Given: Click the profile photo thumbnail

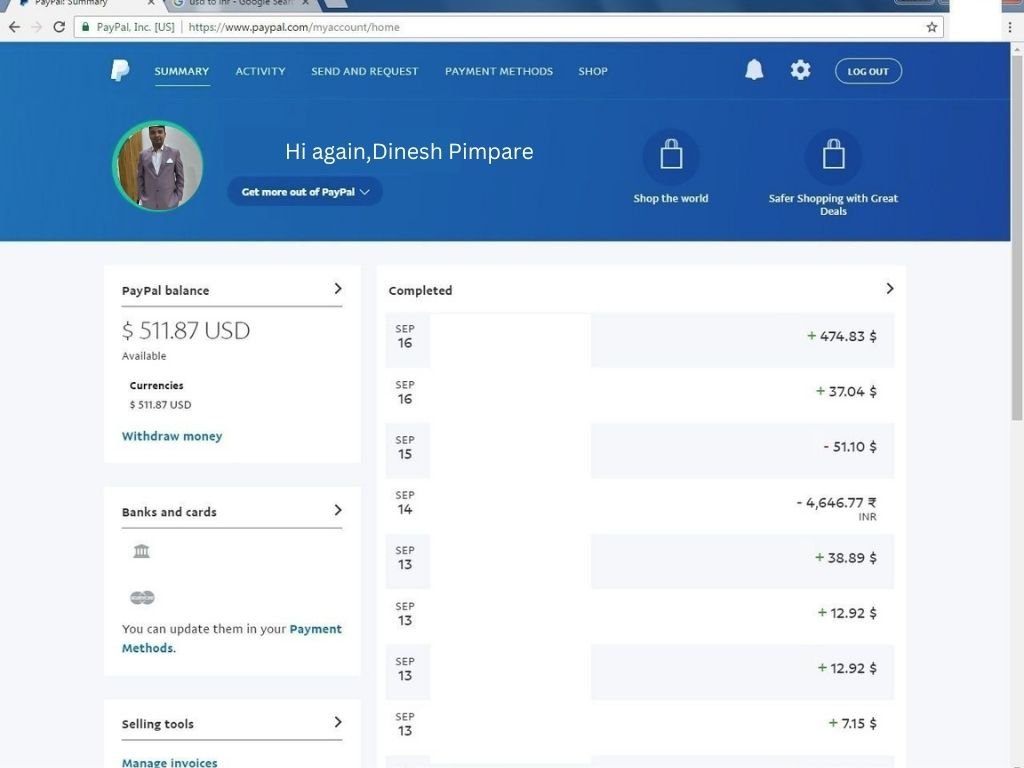Looking at the screenshot, I should pos(157,166).
